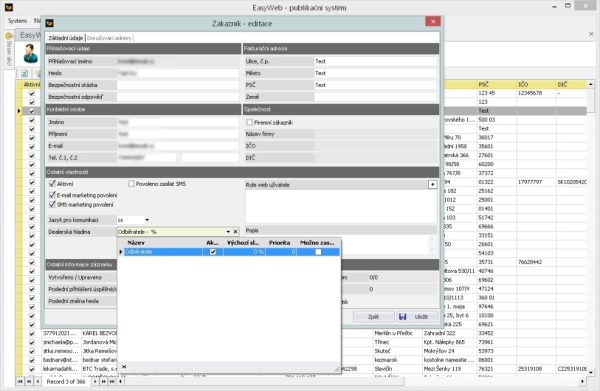
Task: Toggle Povoleno zasílat SMS checkbox
Action: 131,184
